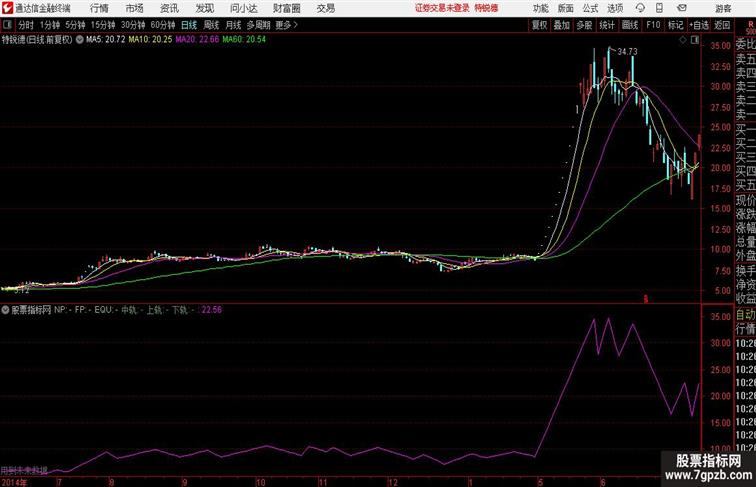Open the 行情 menu
This screenshot has width=756, height=487.
[99, 8]
